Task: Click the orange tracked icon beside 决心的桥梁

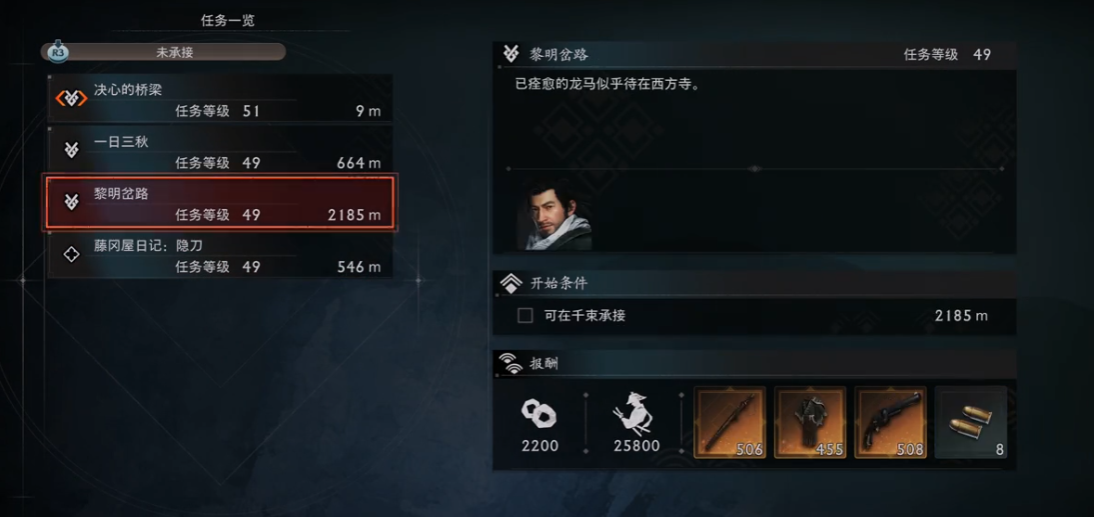Action: pyautogui.click(x=71, y=98)
